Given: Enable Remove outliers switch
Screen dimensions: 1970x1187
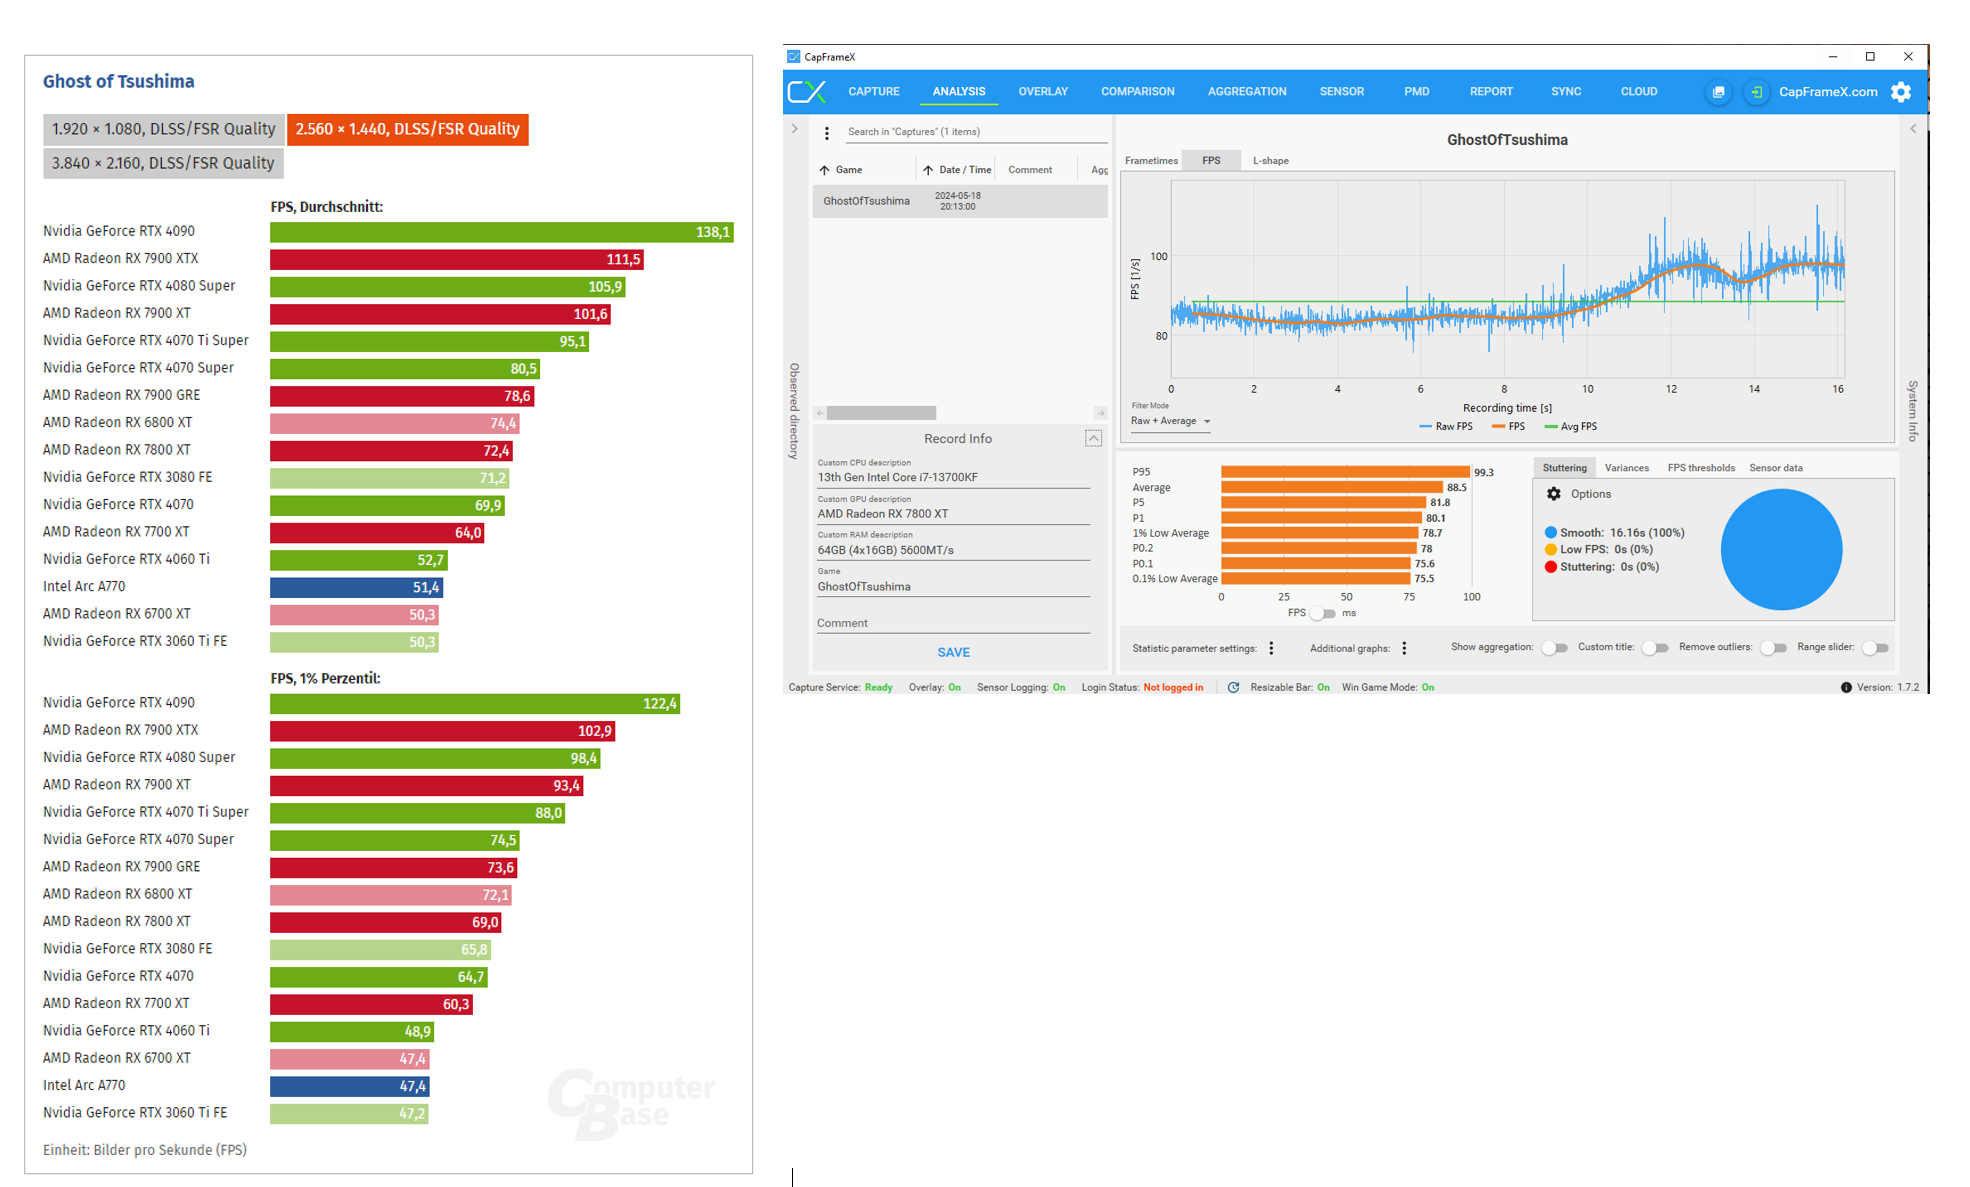Looking at the screenshot, I should click(1773, 648).
